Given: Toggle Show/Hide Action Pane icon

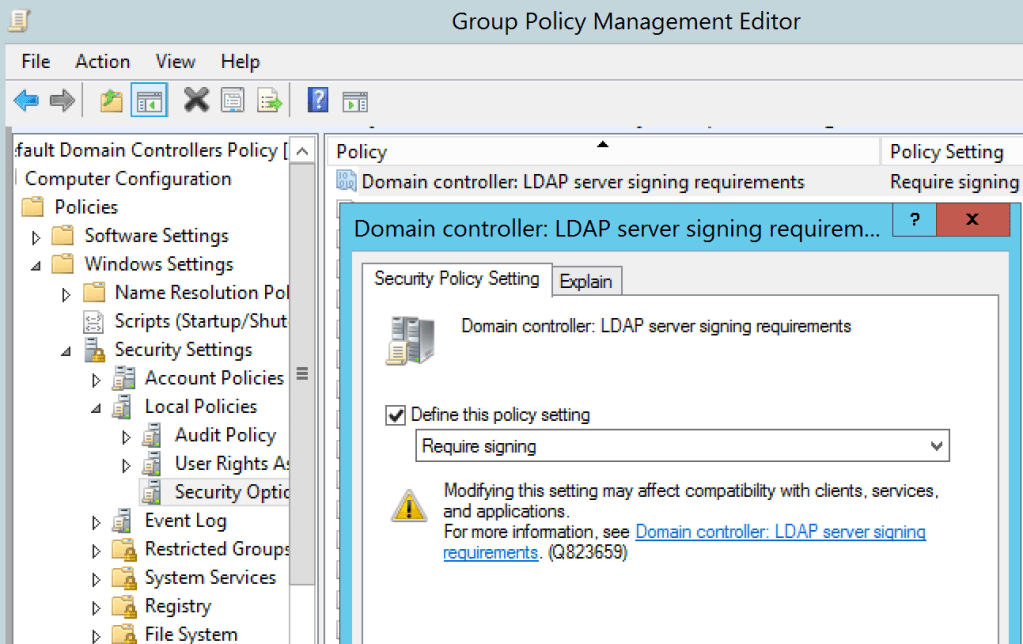Looking at the screenshot, I should [355, 100].
